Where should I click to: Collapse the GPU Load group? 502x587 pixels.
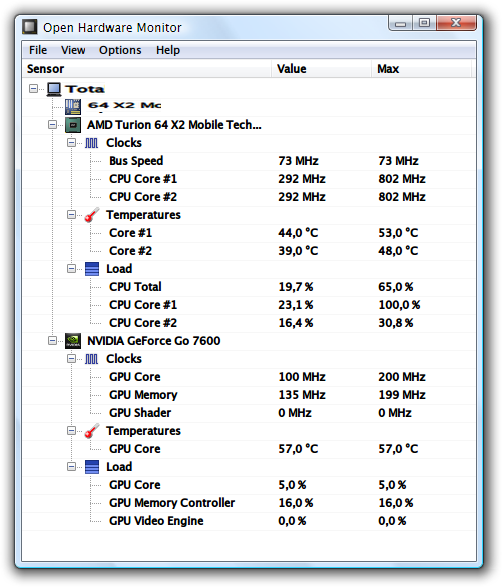(71, 467)
